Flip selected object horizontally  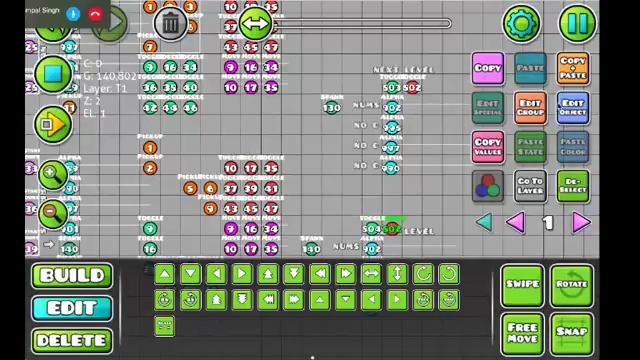[x=371, y=274]
